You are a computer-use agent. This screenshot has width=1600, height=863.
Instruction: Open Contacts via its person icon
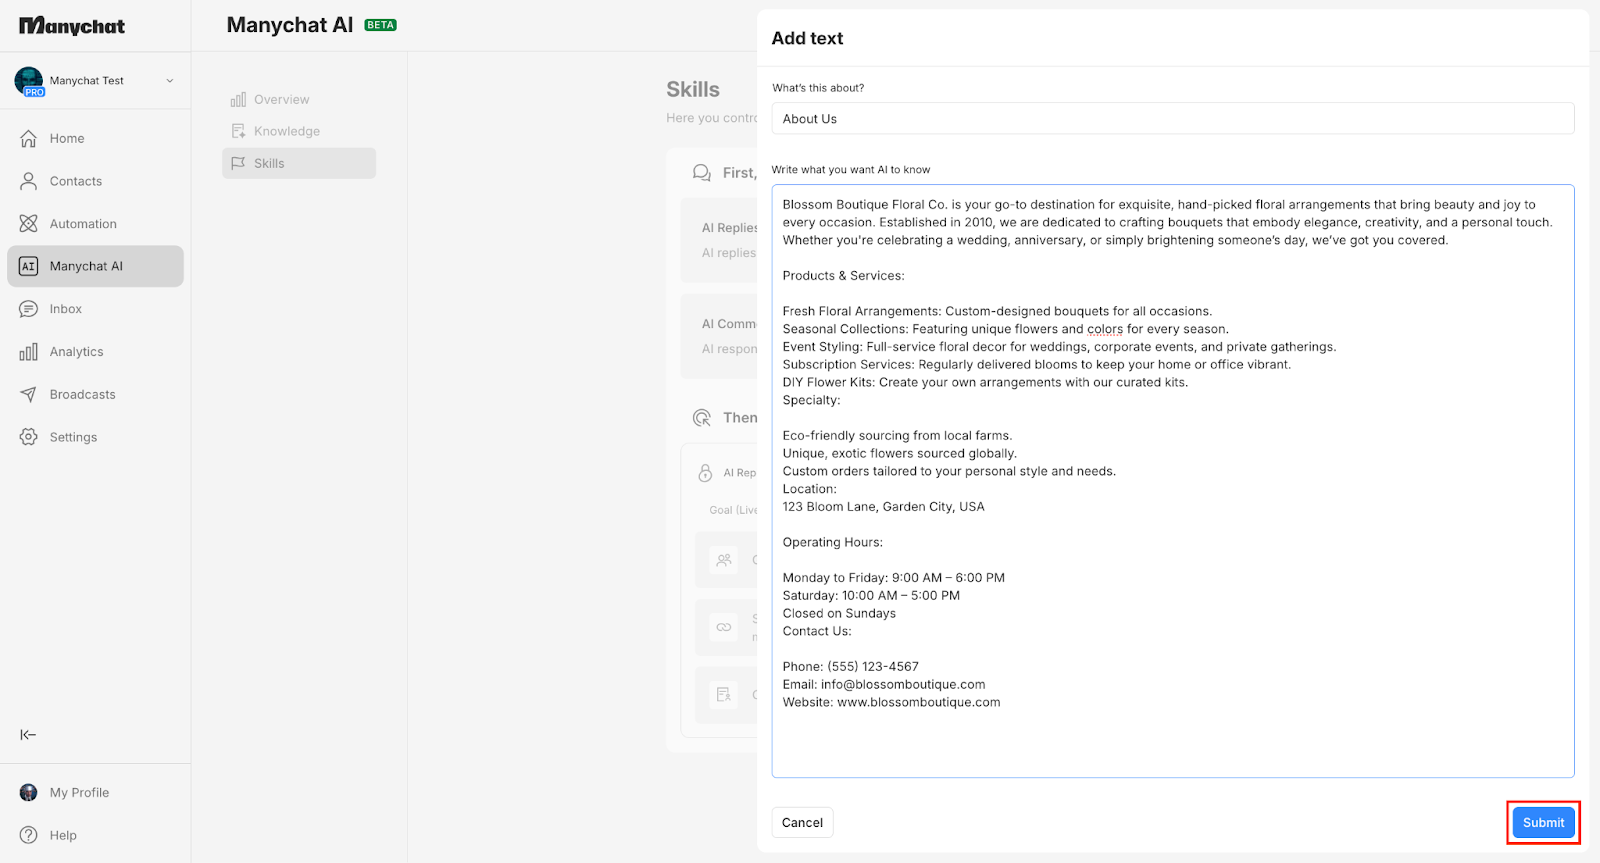coord(29,181)
